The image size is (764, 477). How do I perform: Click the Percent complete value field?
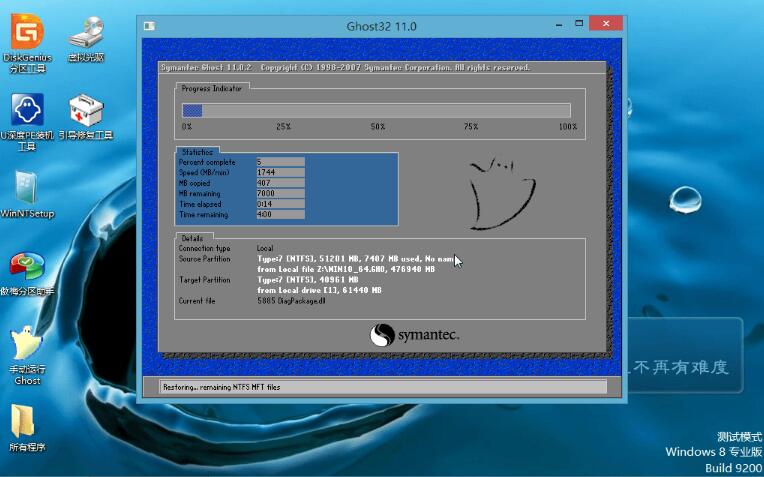coord(281,162)
